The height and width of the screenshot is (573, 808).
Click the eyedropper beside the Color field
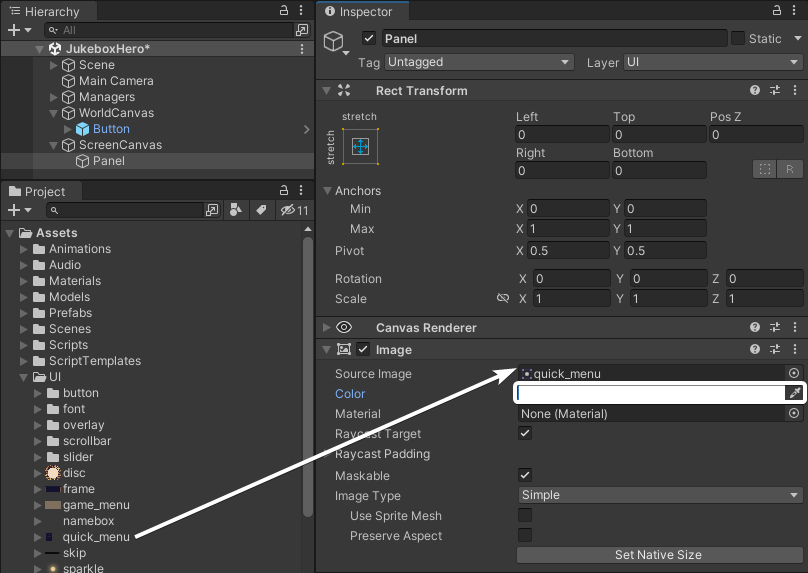[794, 393]
